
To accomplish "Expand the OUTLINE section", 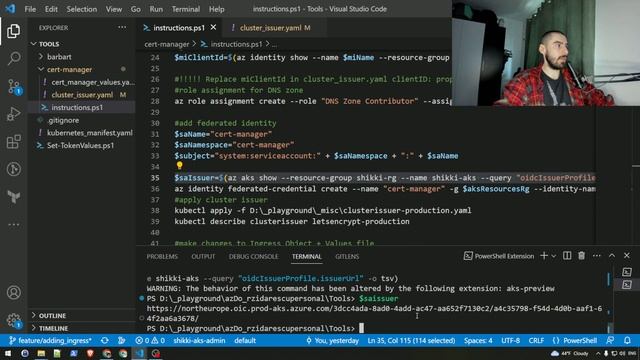I will 52,316.
